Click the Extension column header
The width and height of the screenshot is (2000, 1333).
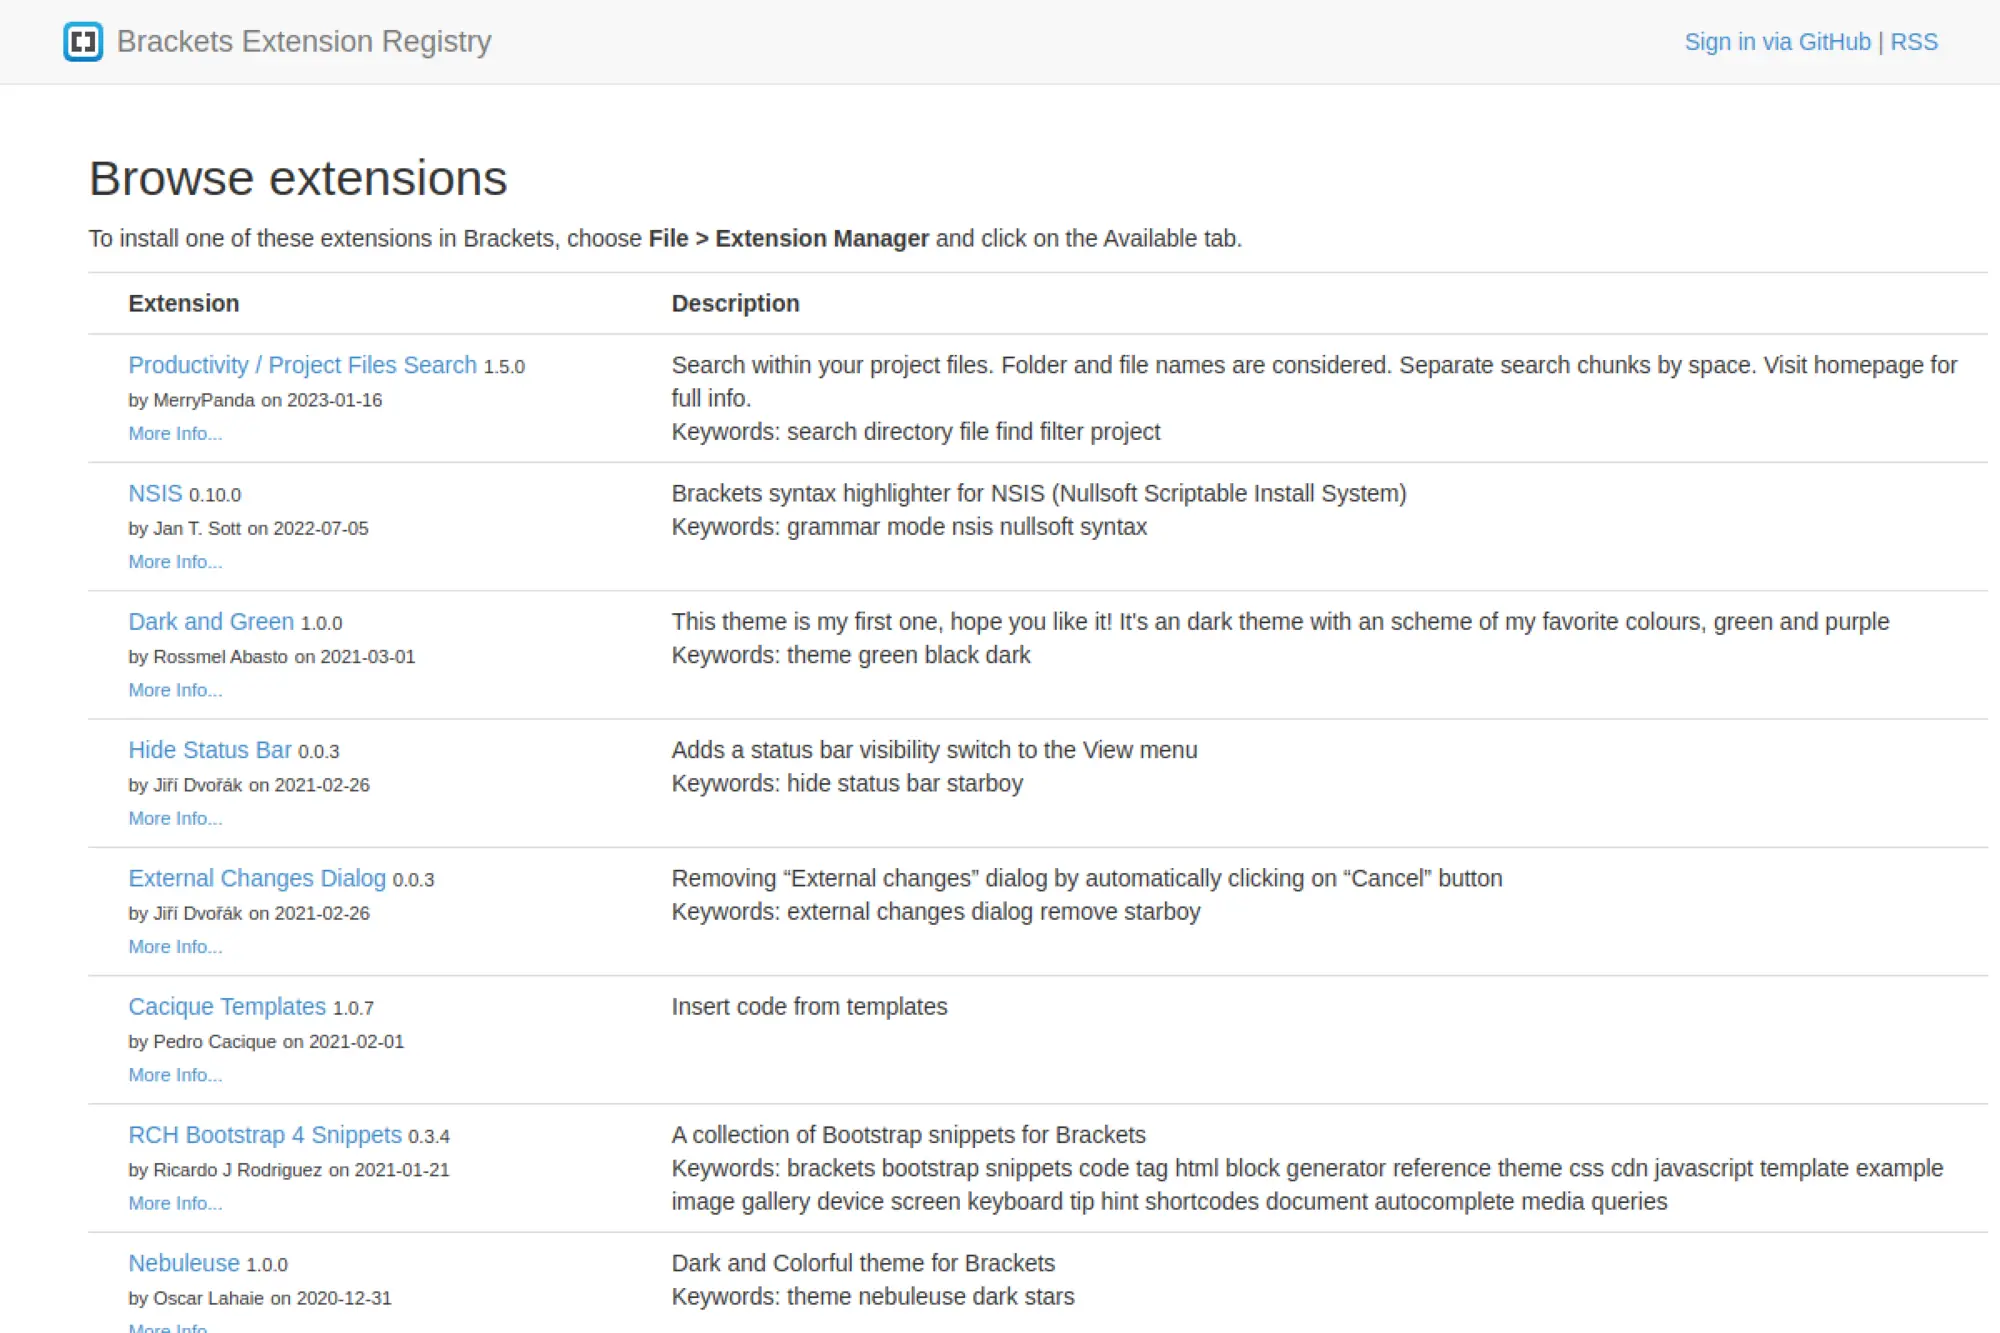coord(183,302)
